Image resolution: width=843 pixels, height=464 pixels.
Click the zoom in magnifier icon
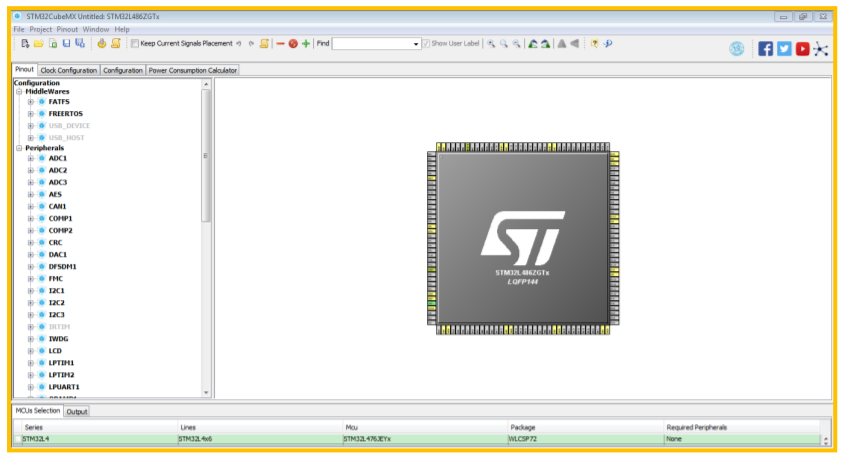[491, 44]
